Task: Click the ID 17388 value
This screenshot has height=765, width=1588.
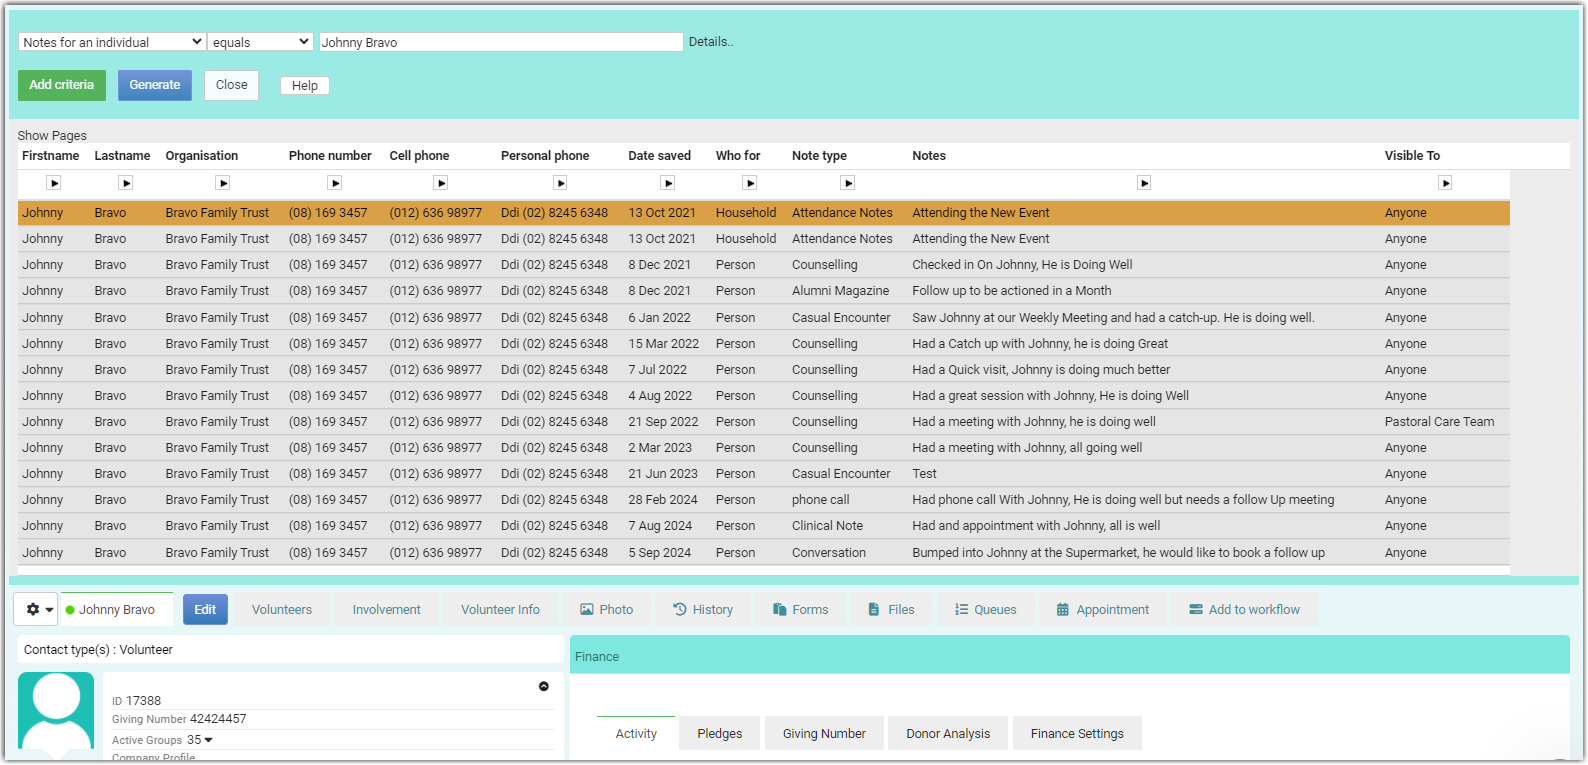Action: click(143, 701)
